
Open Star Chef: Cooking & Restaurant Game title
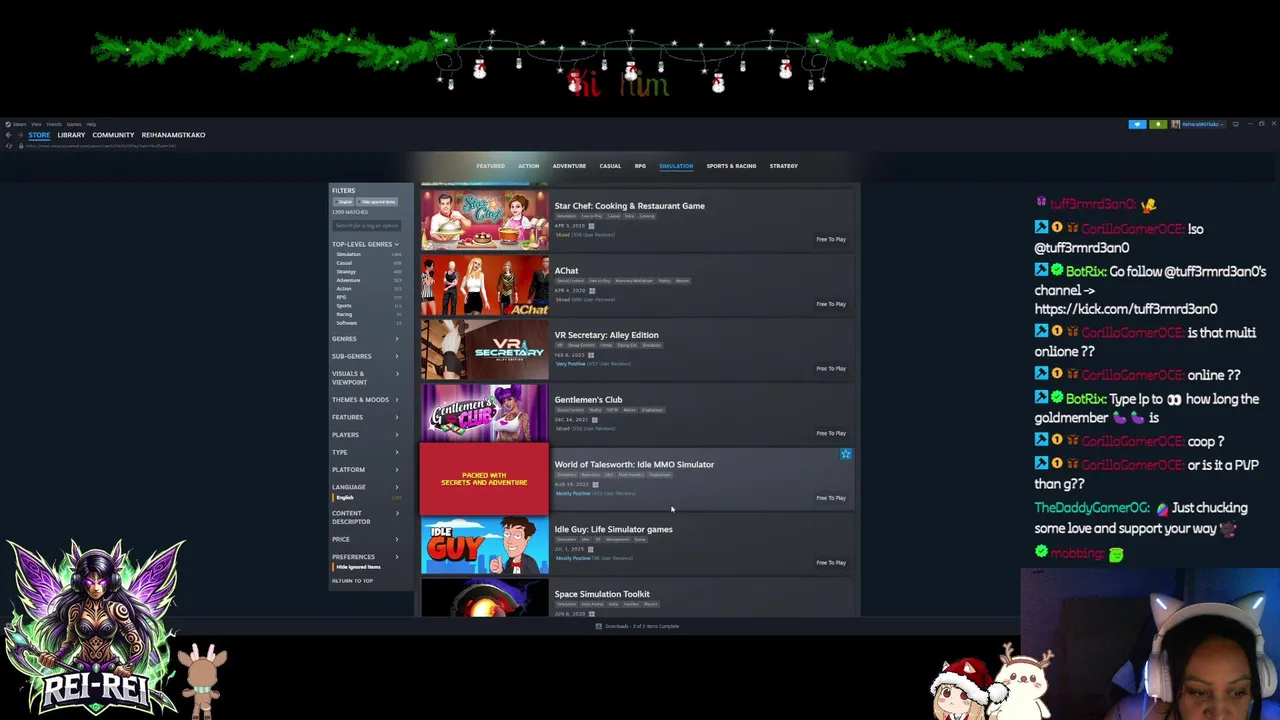(630, 206)
